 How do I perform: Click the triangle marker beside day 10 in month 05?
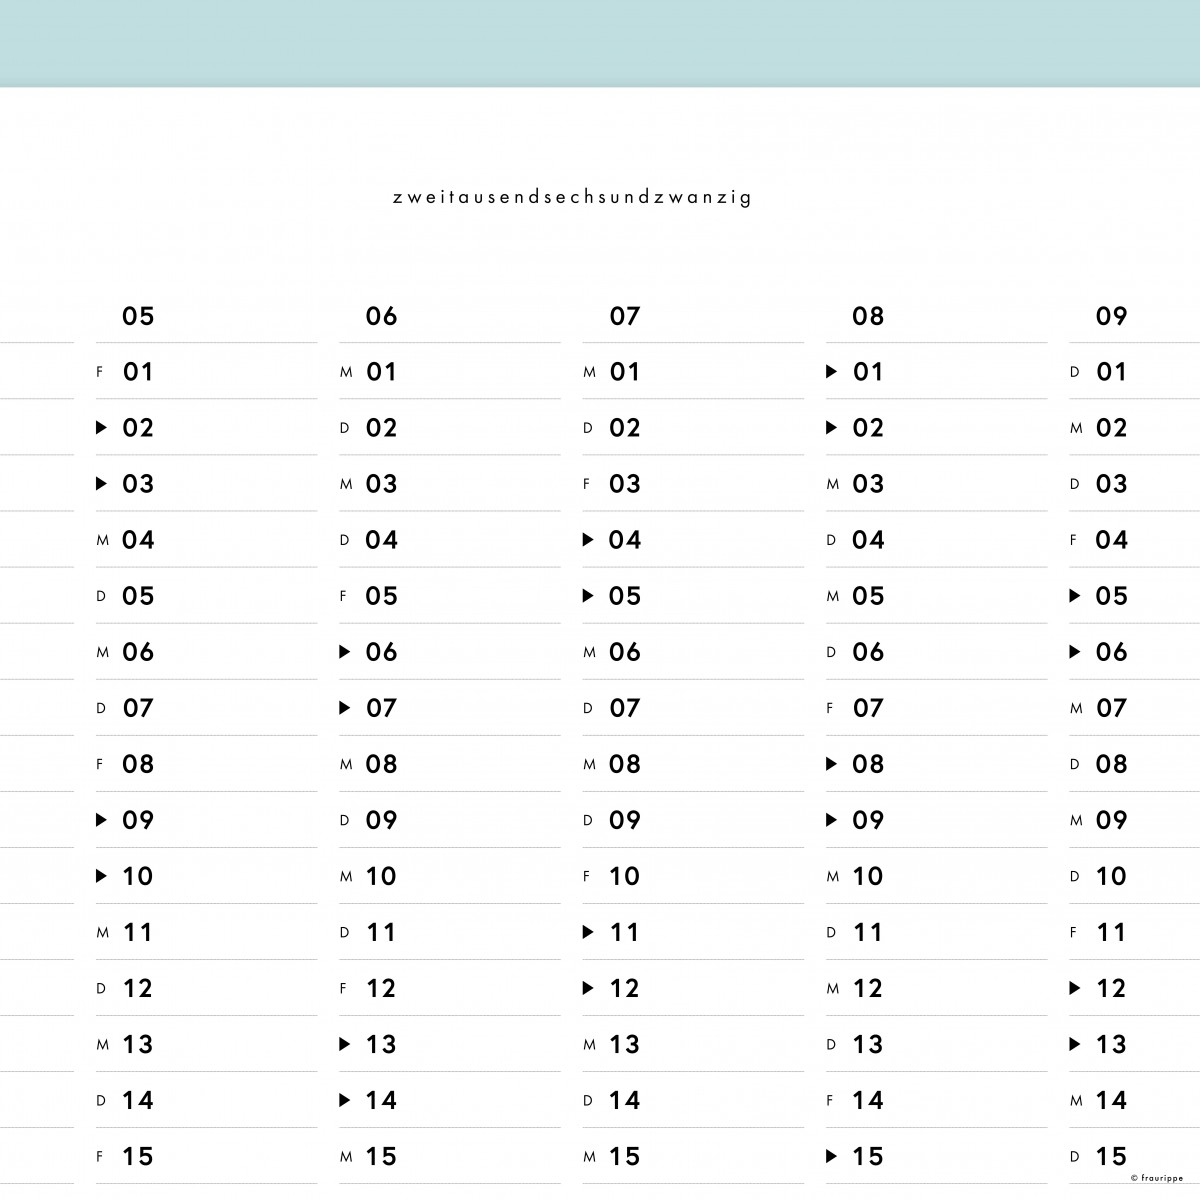pyautogui.click(x=101, y=876)
